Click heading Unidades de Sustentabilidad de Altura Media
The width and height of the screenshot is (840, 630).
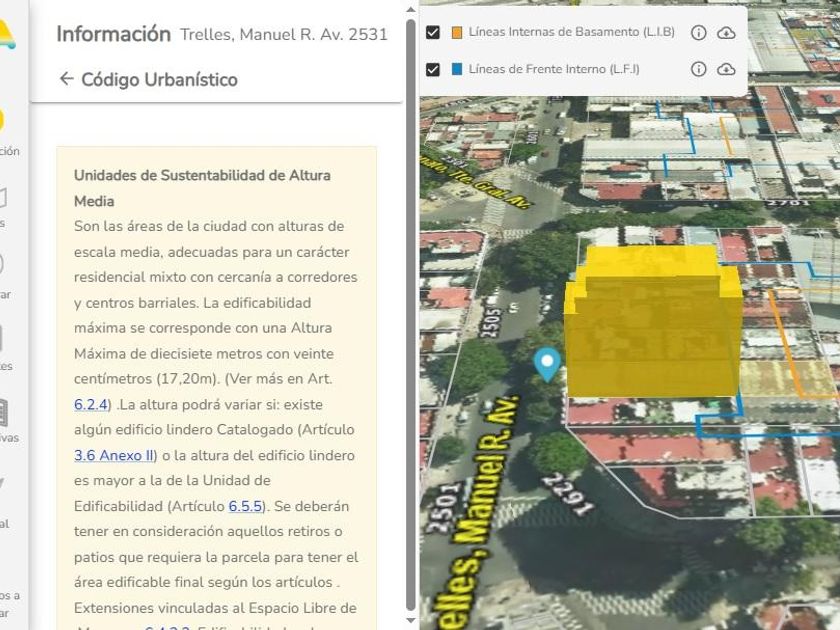pos(202,188)
